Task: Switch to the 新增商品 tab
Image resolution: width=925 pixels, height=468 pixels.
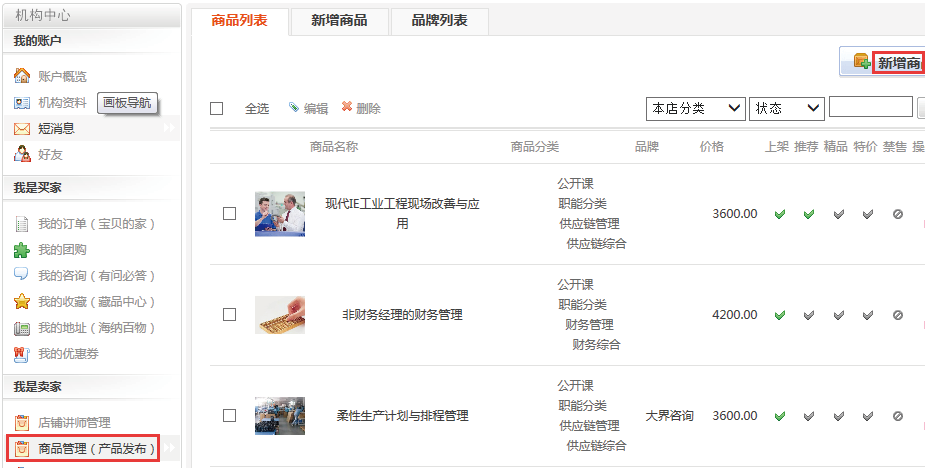Action: pyautogui.click(x=339, y=21)
